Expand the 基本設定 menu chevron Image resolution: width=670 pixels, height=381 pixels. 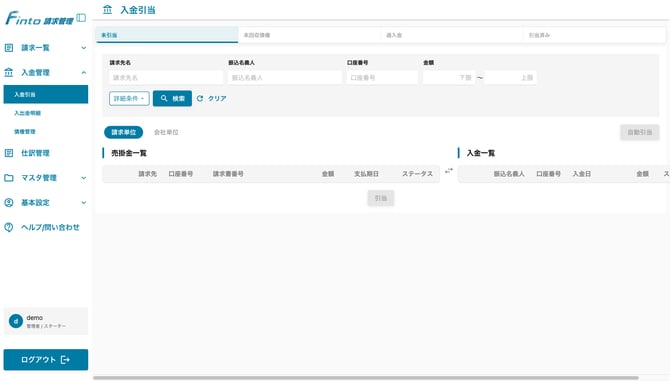tap(84, 202)
